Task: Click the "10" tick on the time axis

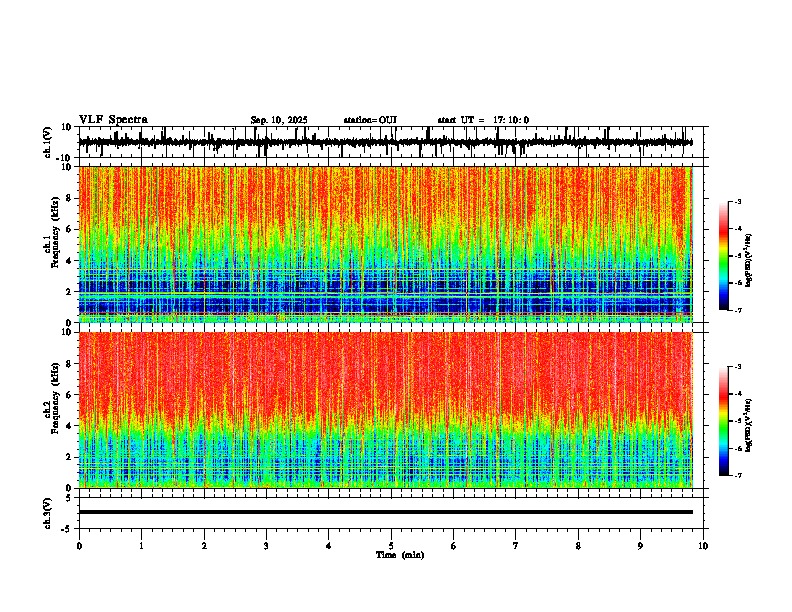Action: 703,546
